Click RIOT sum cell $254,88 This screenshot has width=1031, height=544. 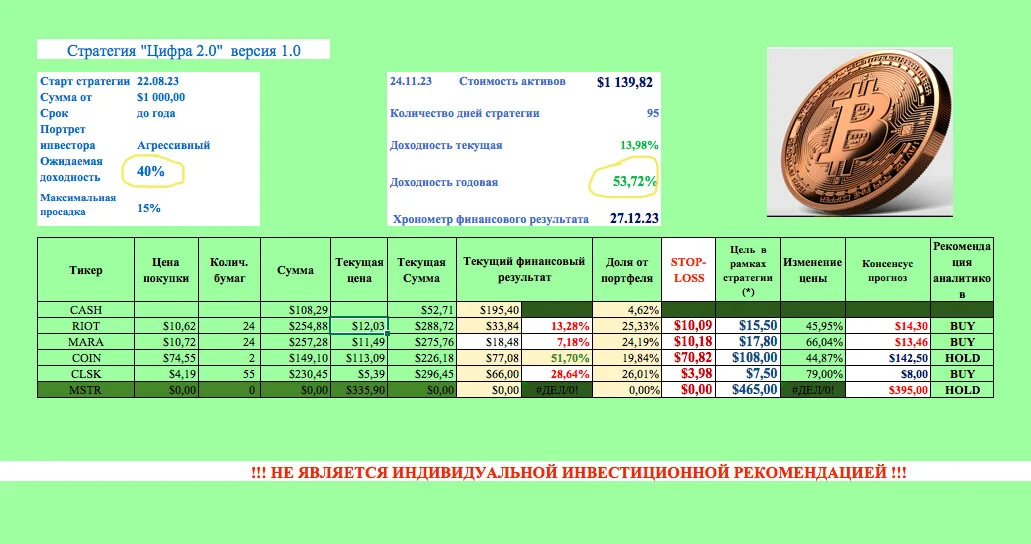point(295,326)
